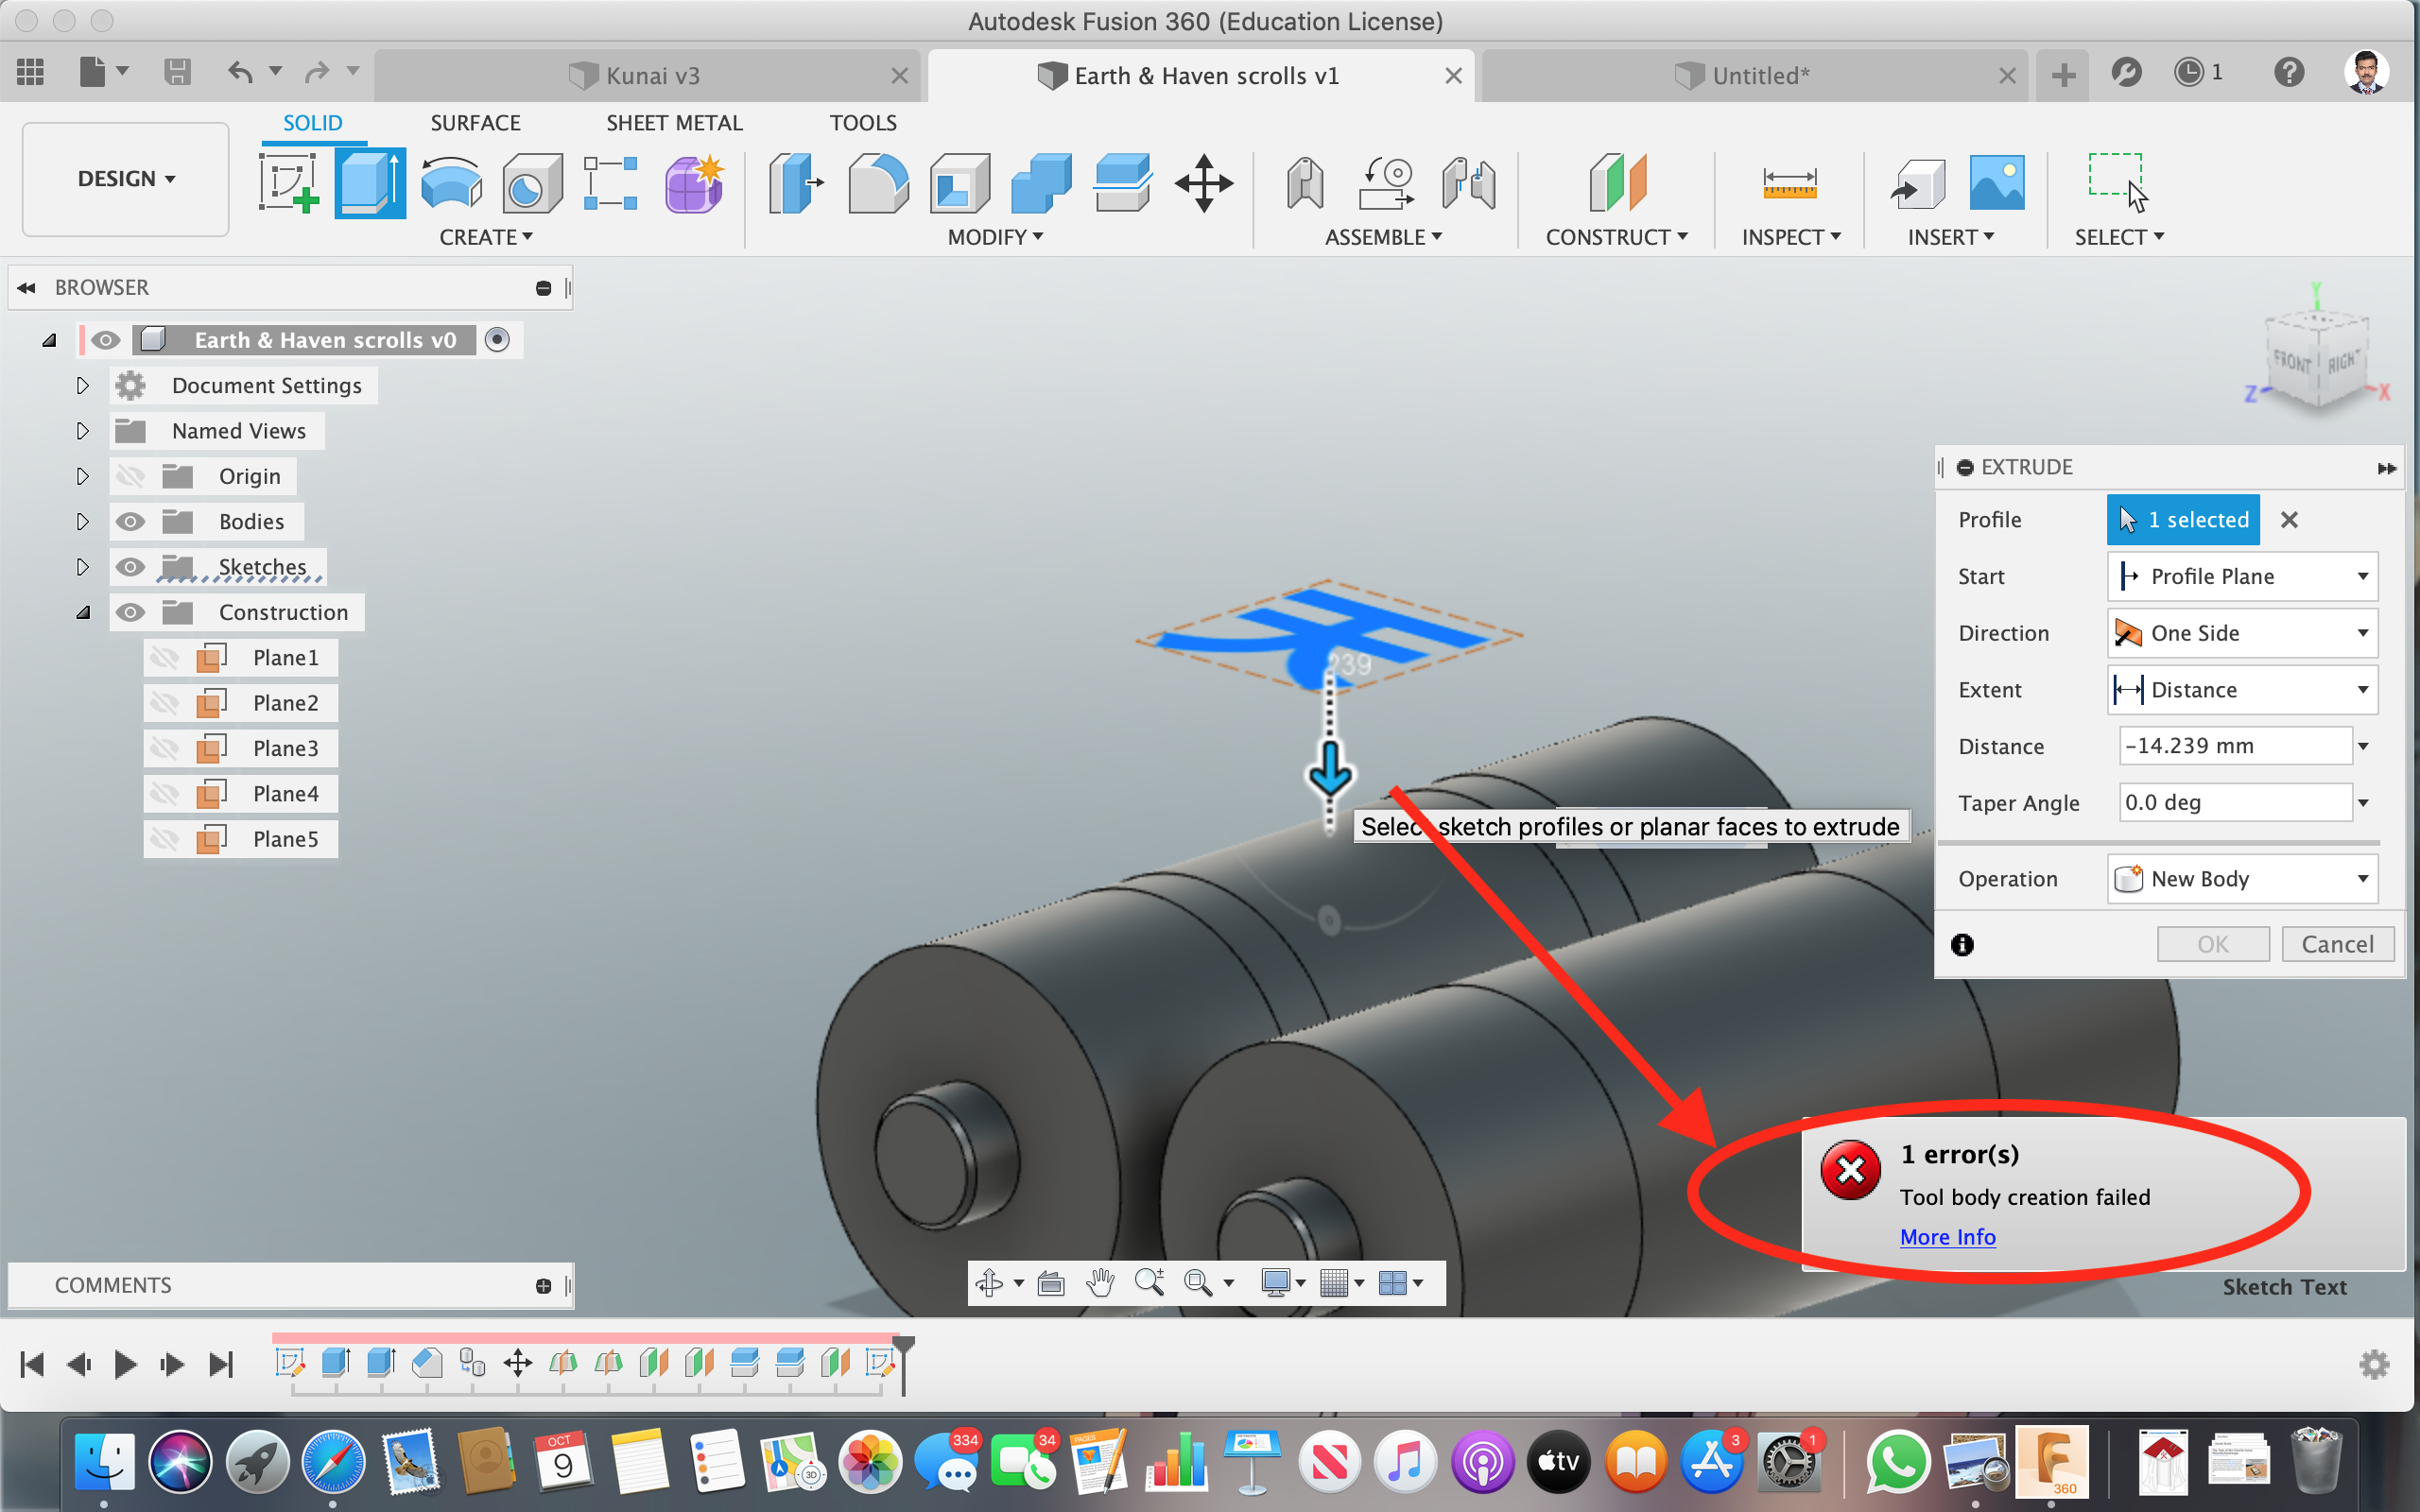Open the Canvas insert tool
Viewport: 2420px width, 1512px height.
tap(1996, 183)
